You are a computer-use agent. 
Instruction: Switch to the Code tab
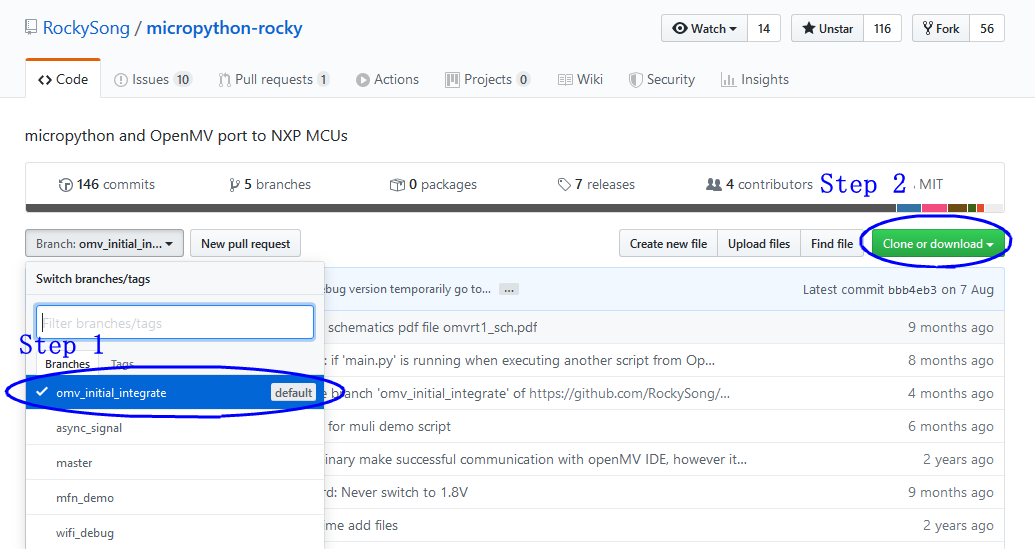click(63, 79)
